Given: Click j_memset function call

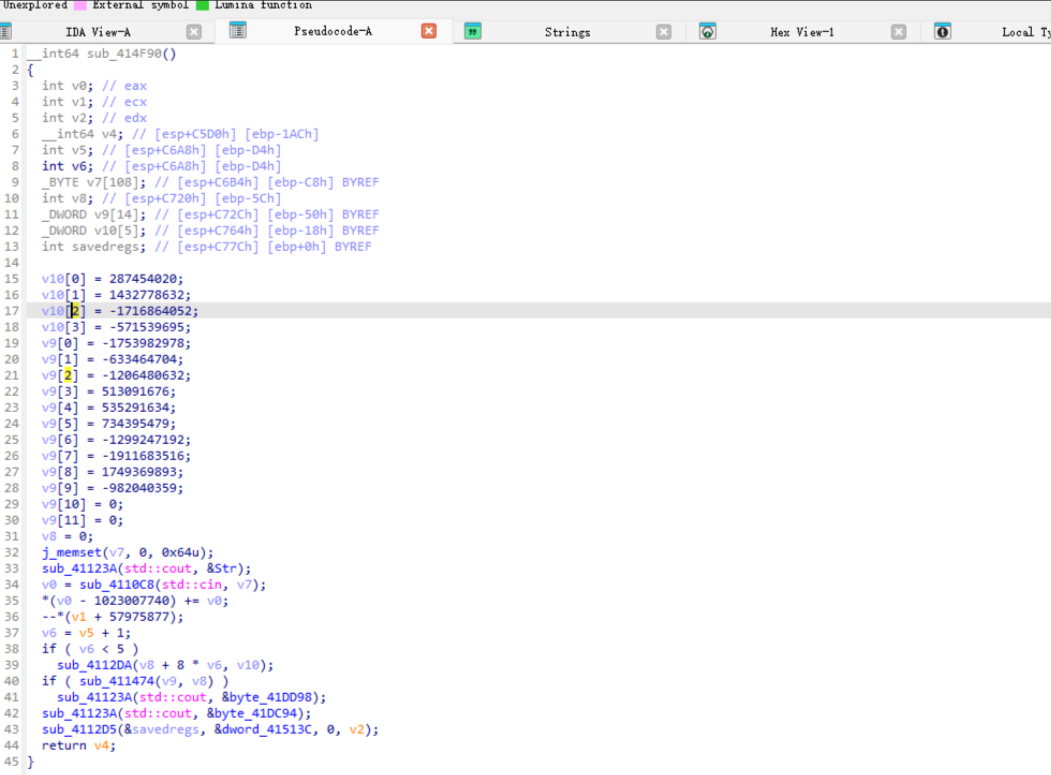Looking at the screenshot, I should (x=72, y=552).
